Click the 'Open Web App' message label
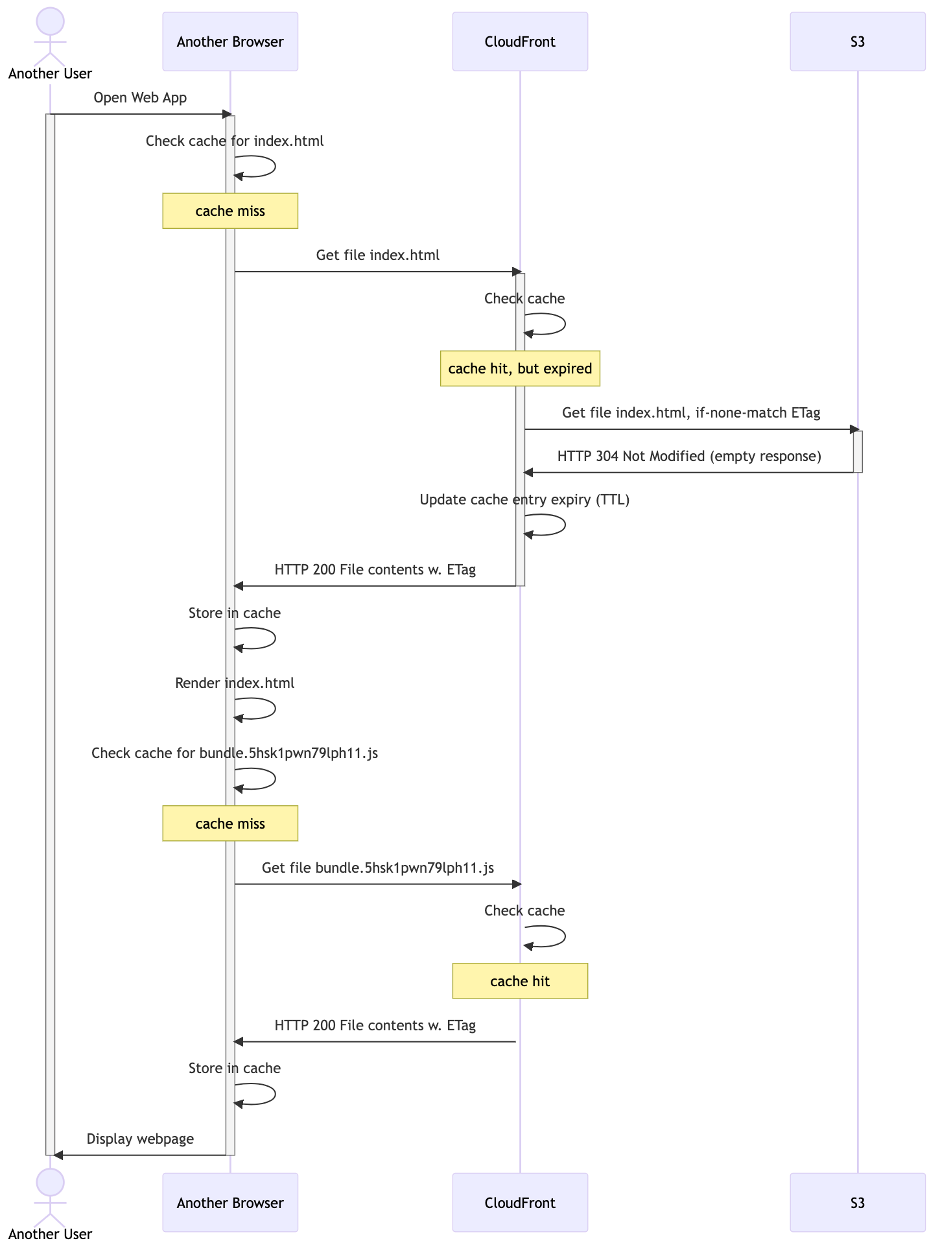 [x=140, y=97]
